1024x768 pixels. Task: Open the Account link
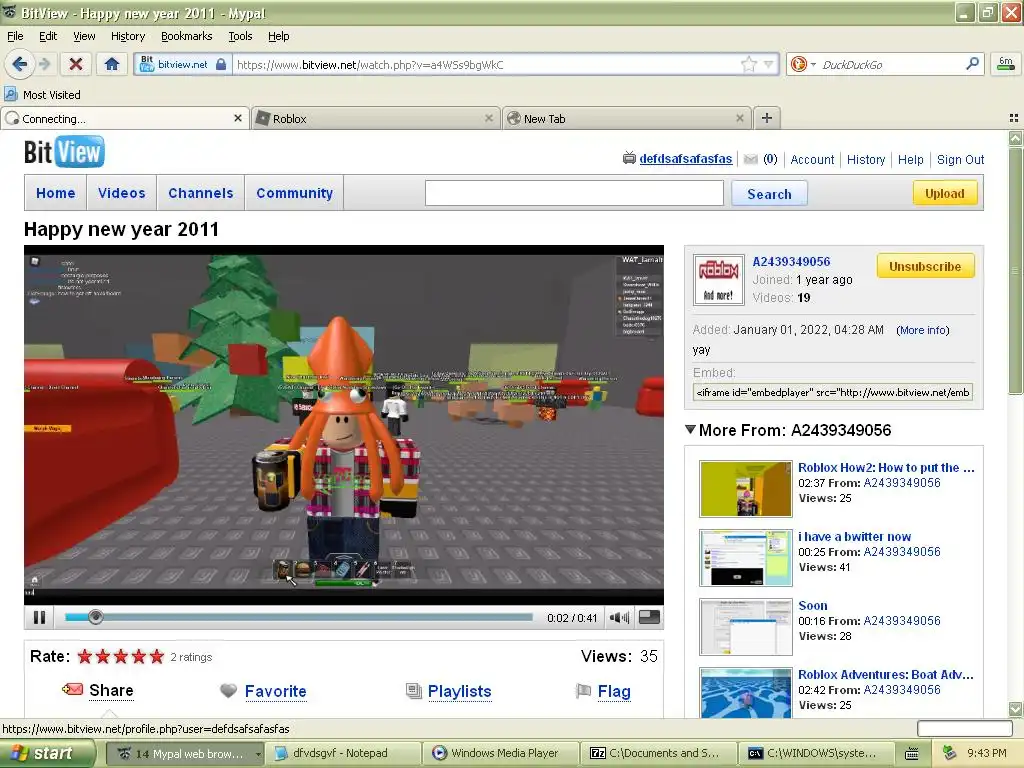click(812, 159)
